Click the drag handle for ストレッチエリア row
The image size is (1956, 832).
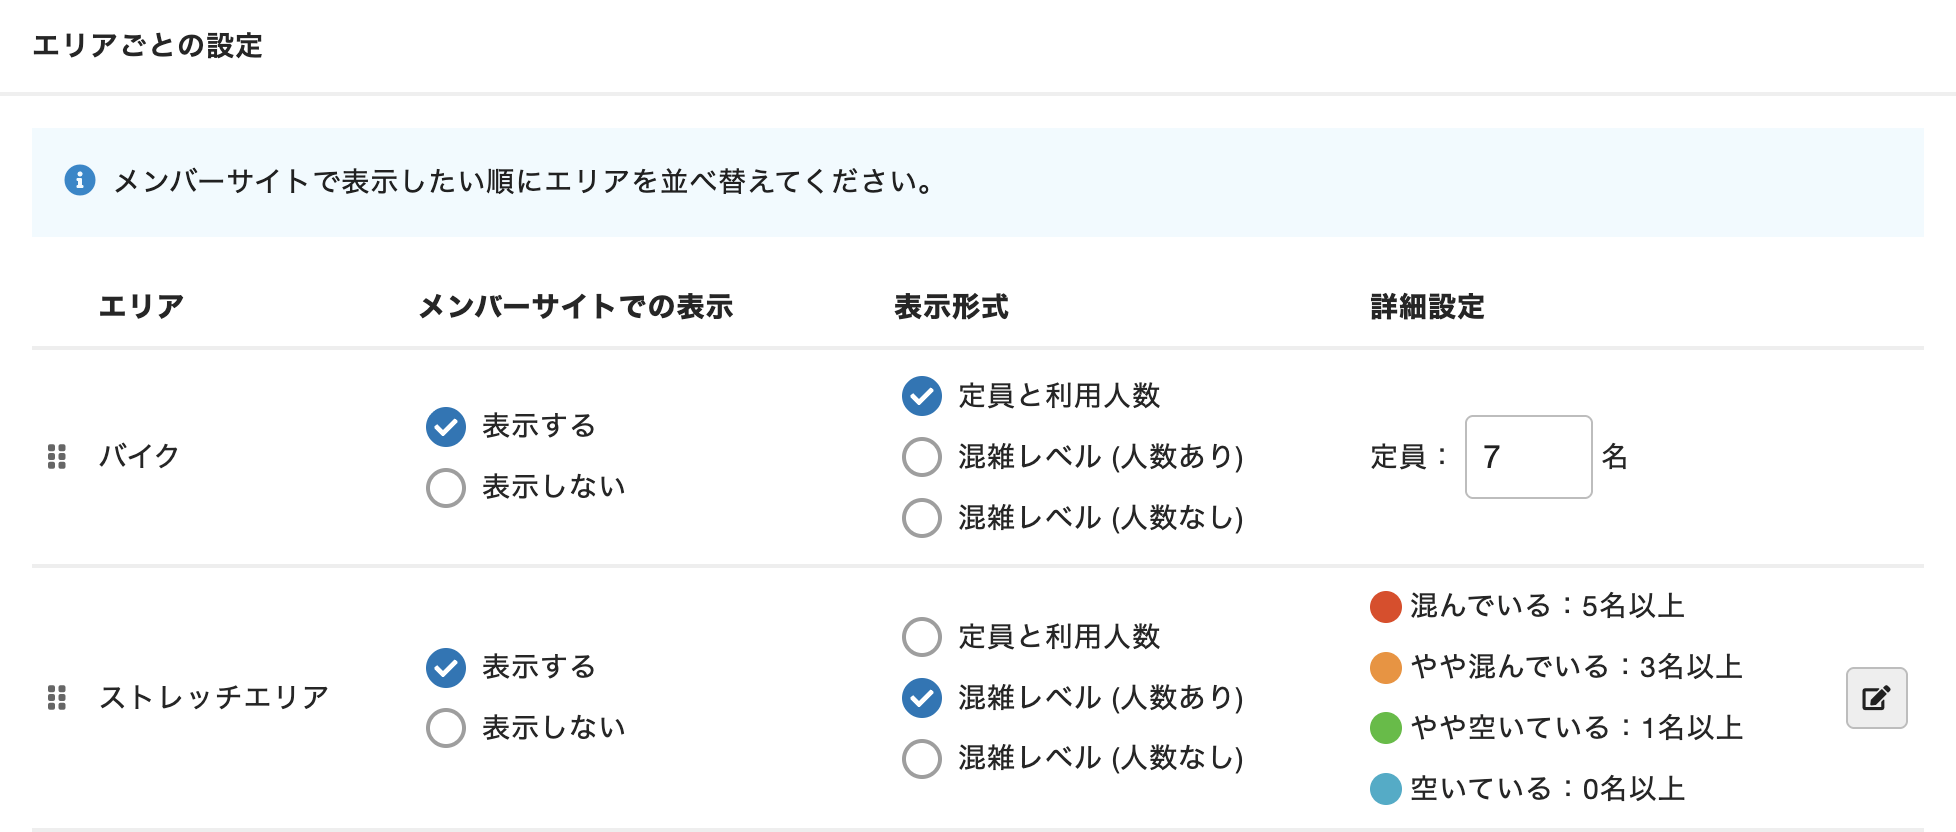(57, 697)
